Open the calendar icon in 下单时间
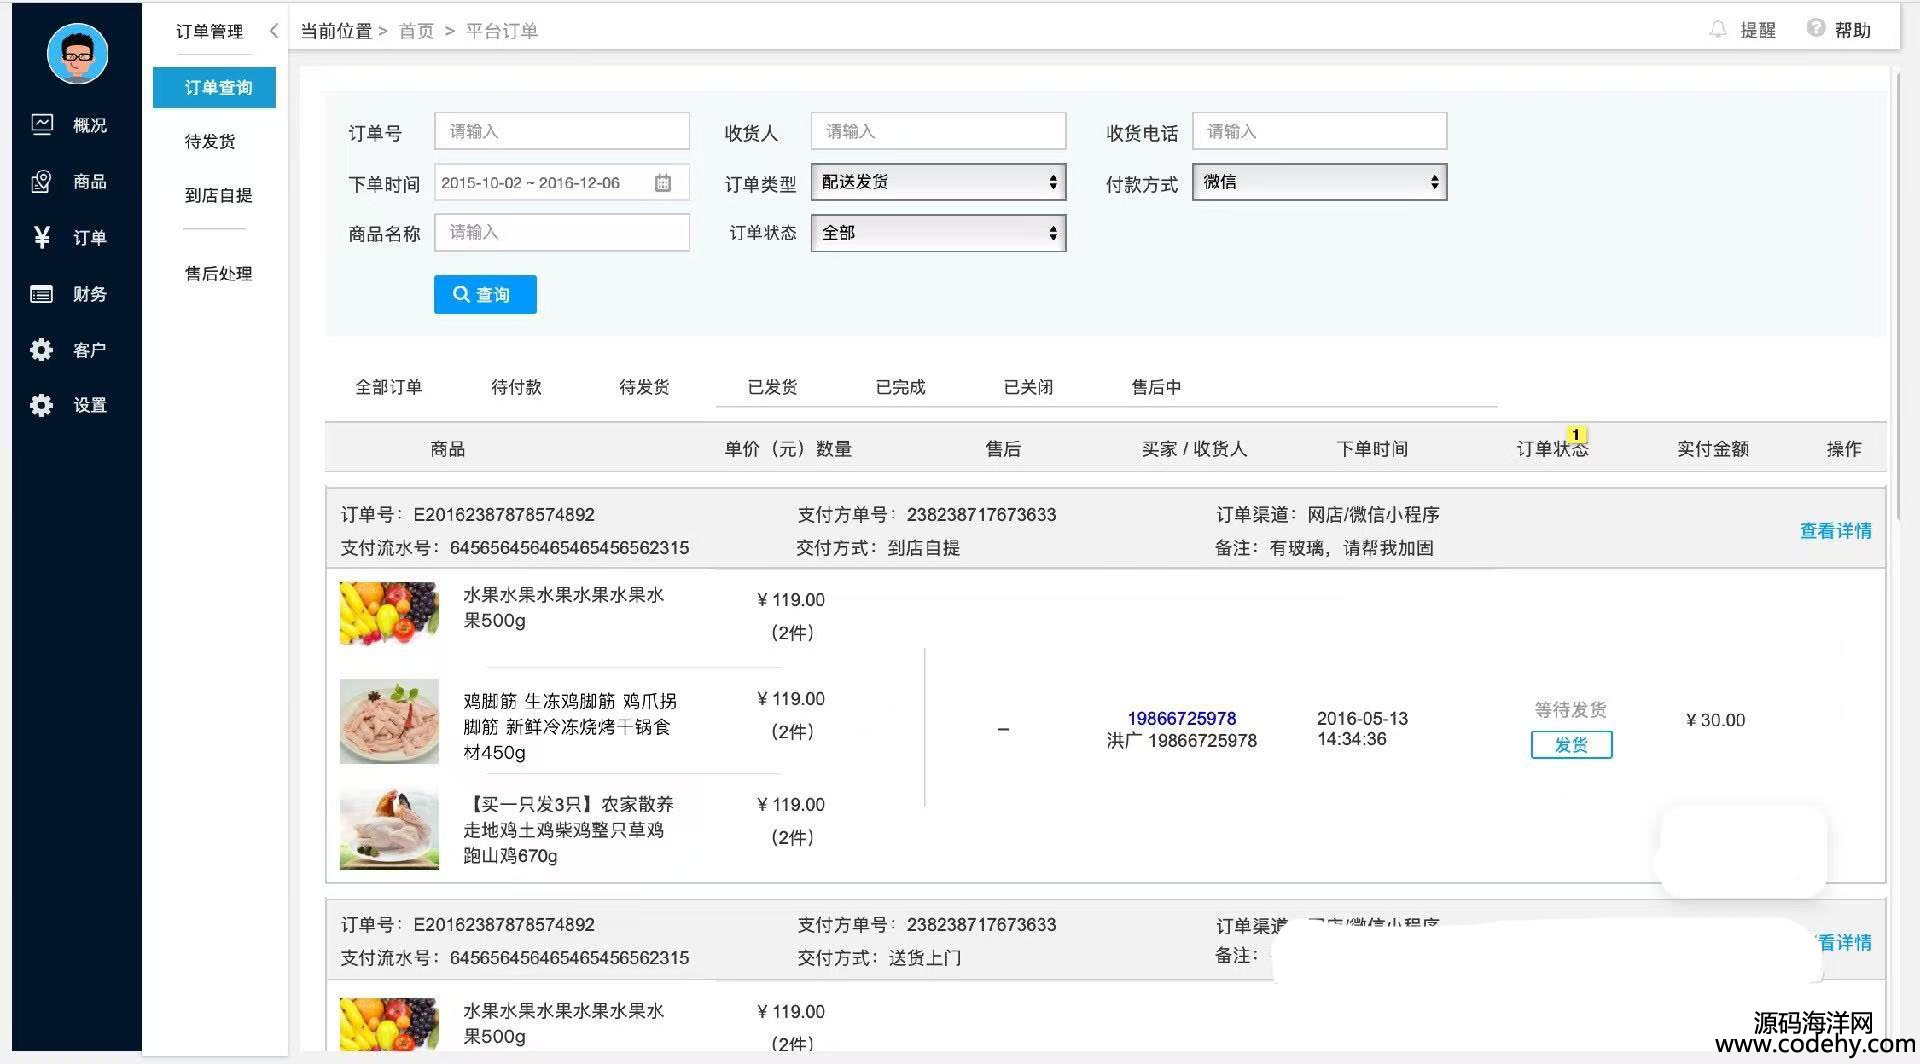The height and width of the screenshot is (1064, 1920). (x=663, y=183)
